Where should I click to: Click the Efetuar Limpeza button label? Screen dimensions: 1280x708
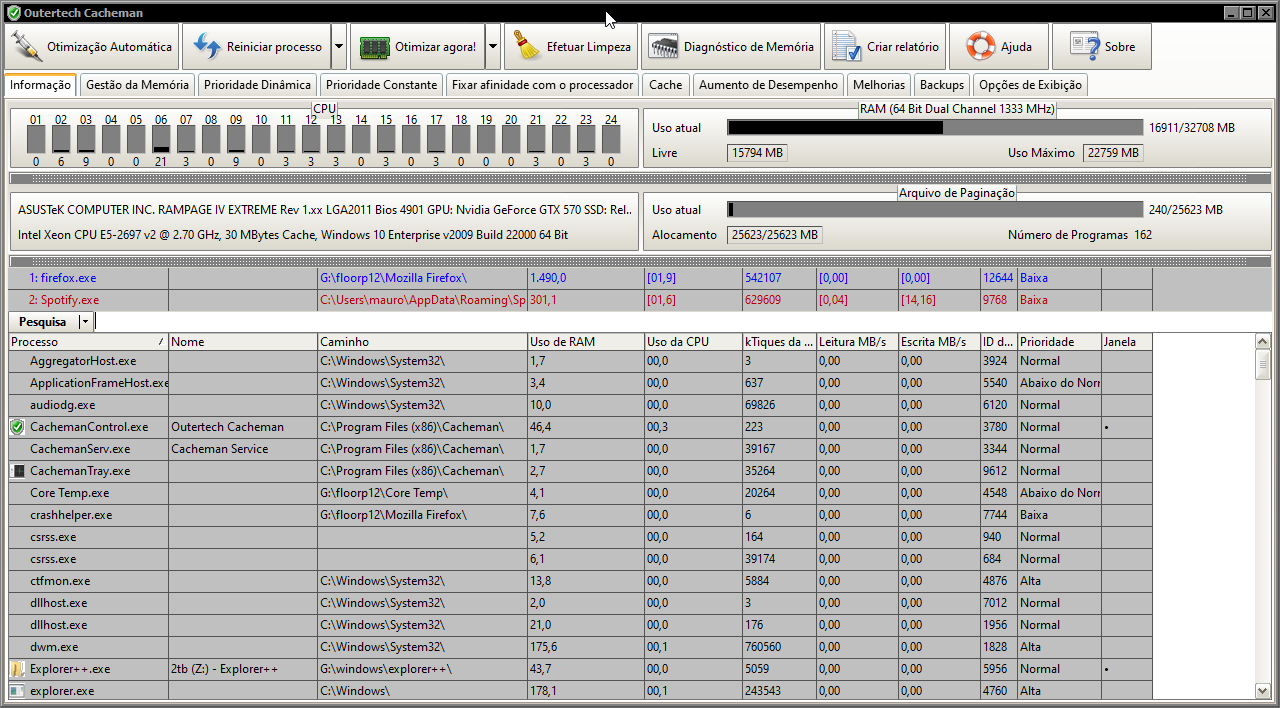point(589,47)
